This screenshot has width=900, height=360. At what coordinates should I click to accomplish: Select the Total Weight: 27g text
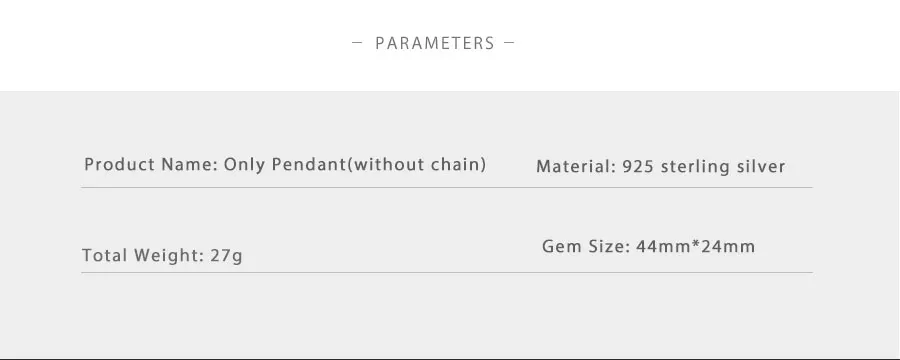(162, 255)
